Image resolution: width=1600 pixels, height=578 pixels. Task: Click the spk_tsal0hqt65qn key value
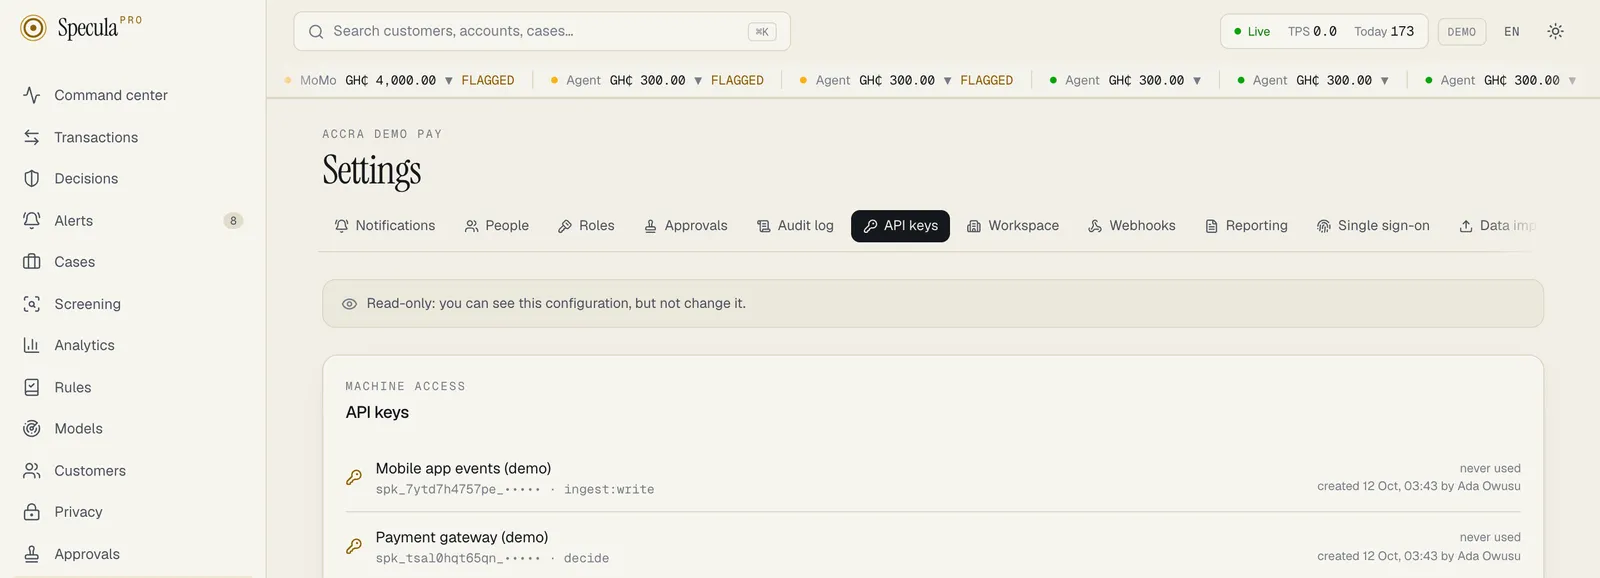pyautogui.click(x=458, y=558)
